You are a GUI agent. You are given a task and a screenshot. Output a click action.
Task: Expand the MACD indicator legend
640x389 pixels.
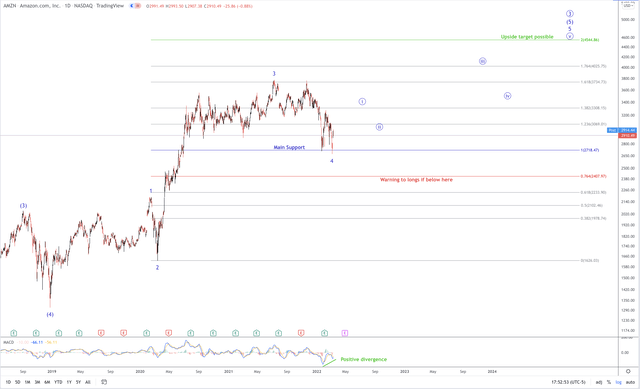tap(9, 342)
